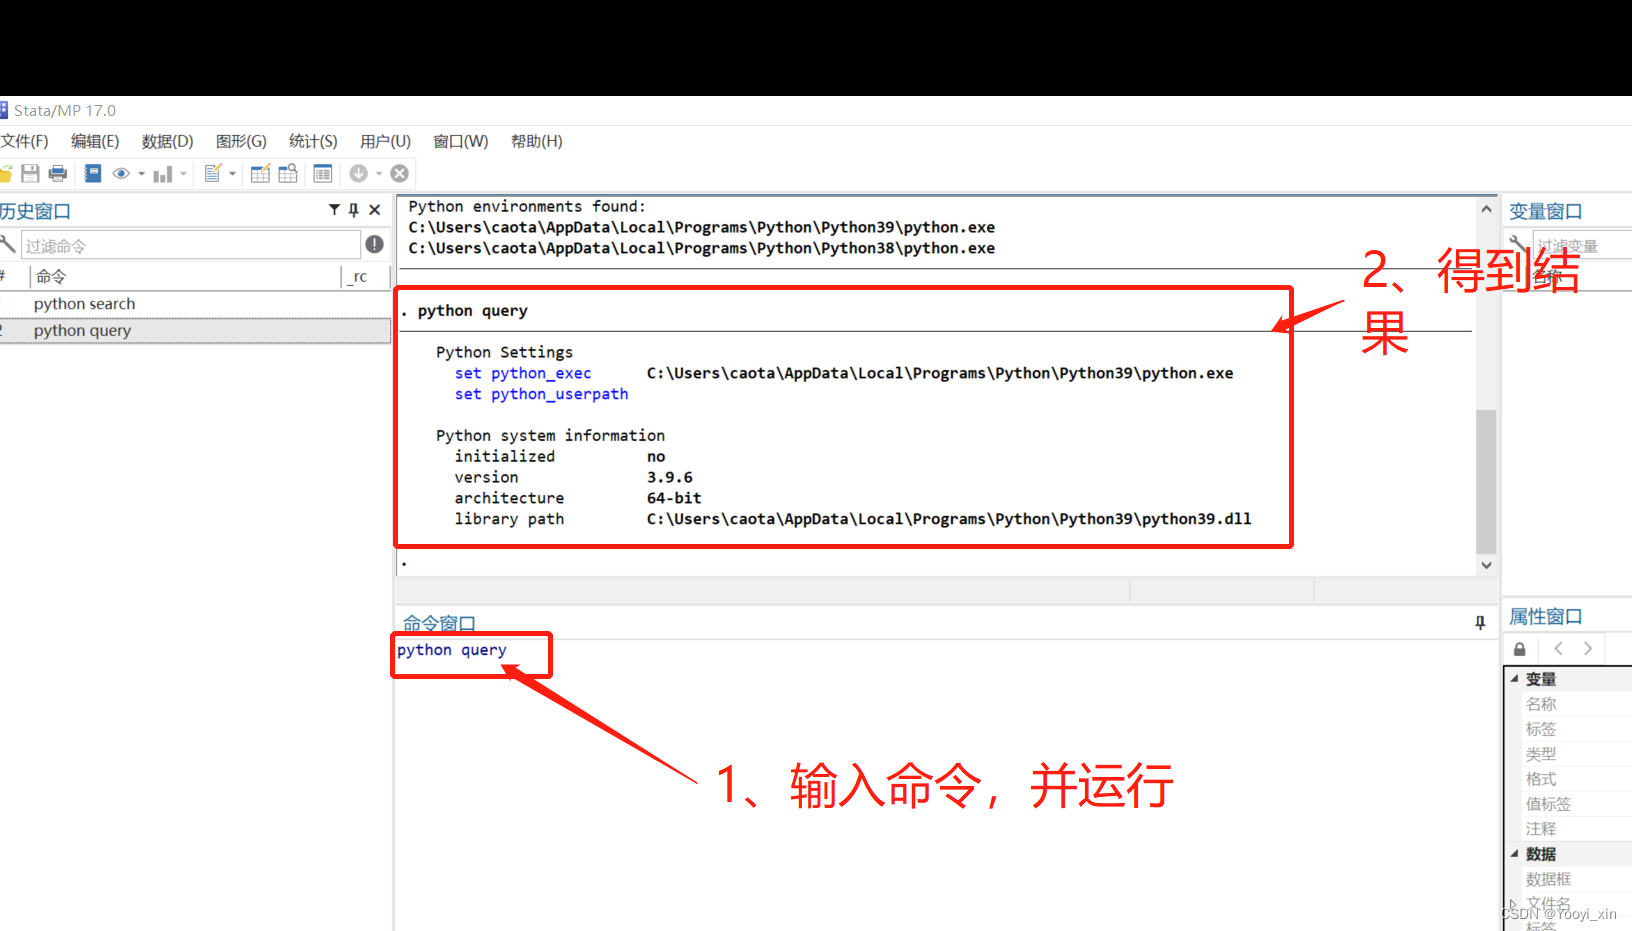
Task: Click the wrench icon beside the history filter
Action: [8, 244]
